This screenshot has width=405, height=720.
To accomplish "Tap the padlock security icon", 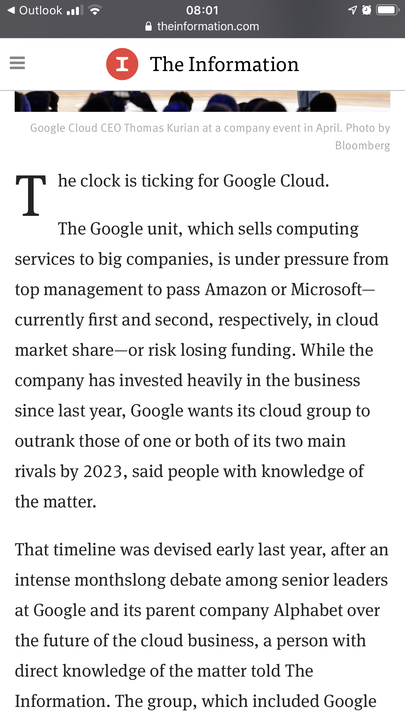I will 148,27.
